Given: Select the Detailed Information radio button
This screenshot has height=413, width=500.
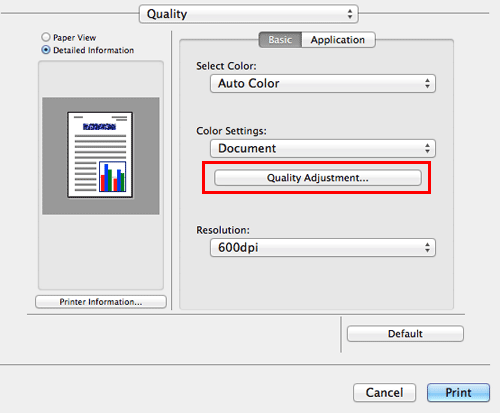Looking at the screenshot, I should point(46,50).
